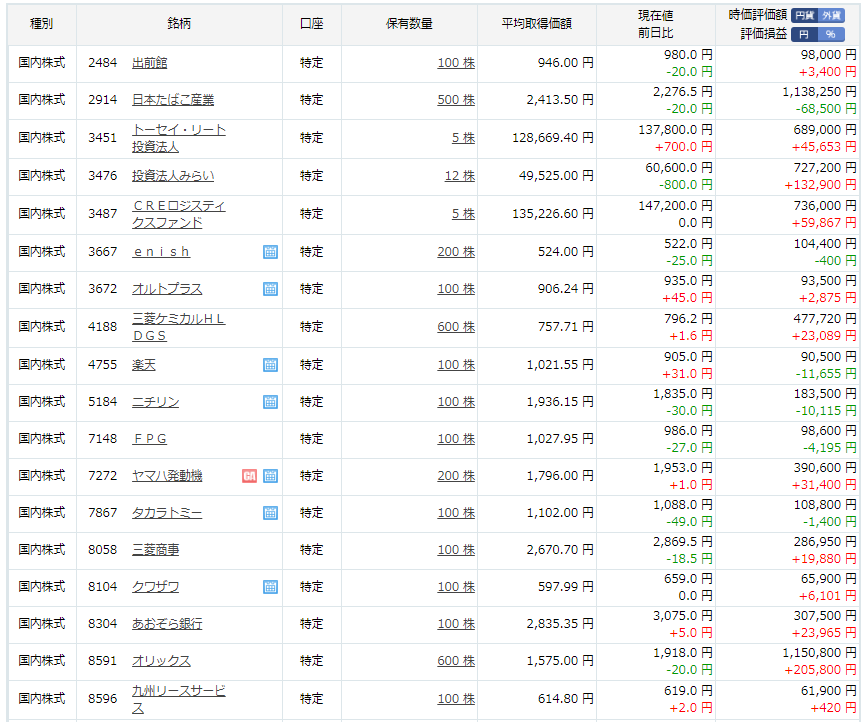The height and width of the screenshot is (722, 863).
Task: Click 100株 quantity for 三菱商事
Action: pos(456,549)
